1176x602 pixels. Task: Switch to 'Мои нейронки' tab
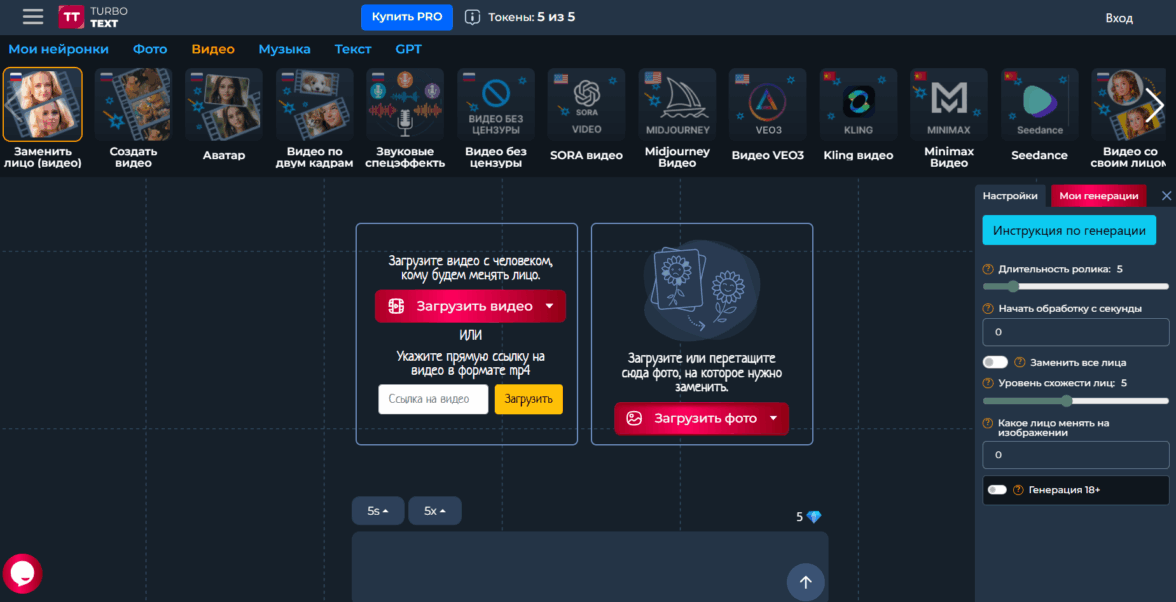click(x=58, y=49)
